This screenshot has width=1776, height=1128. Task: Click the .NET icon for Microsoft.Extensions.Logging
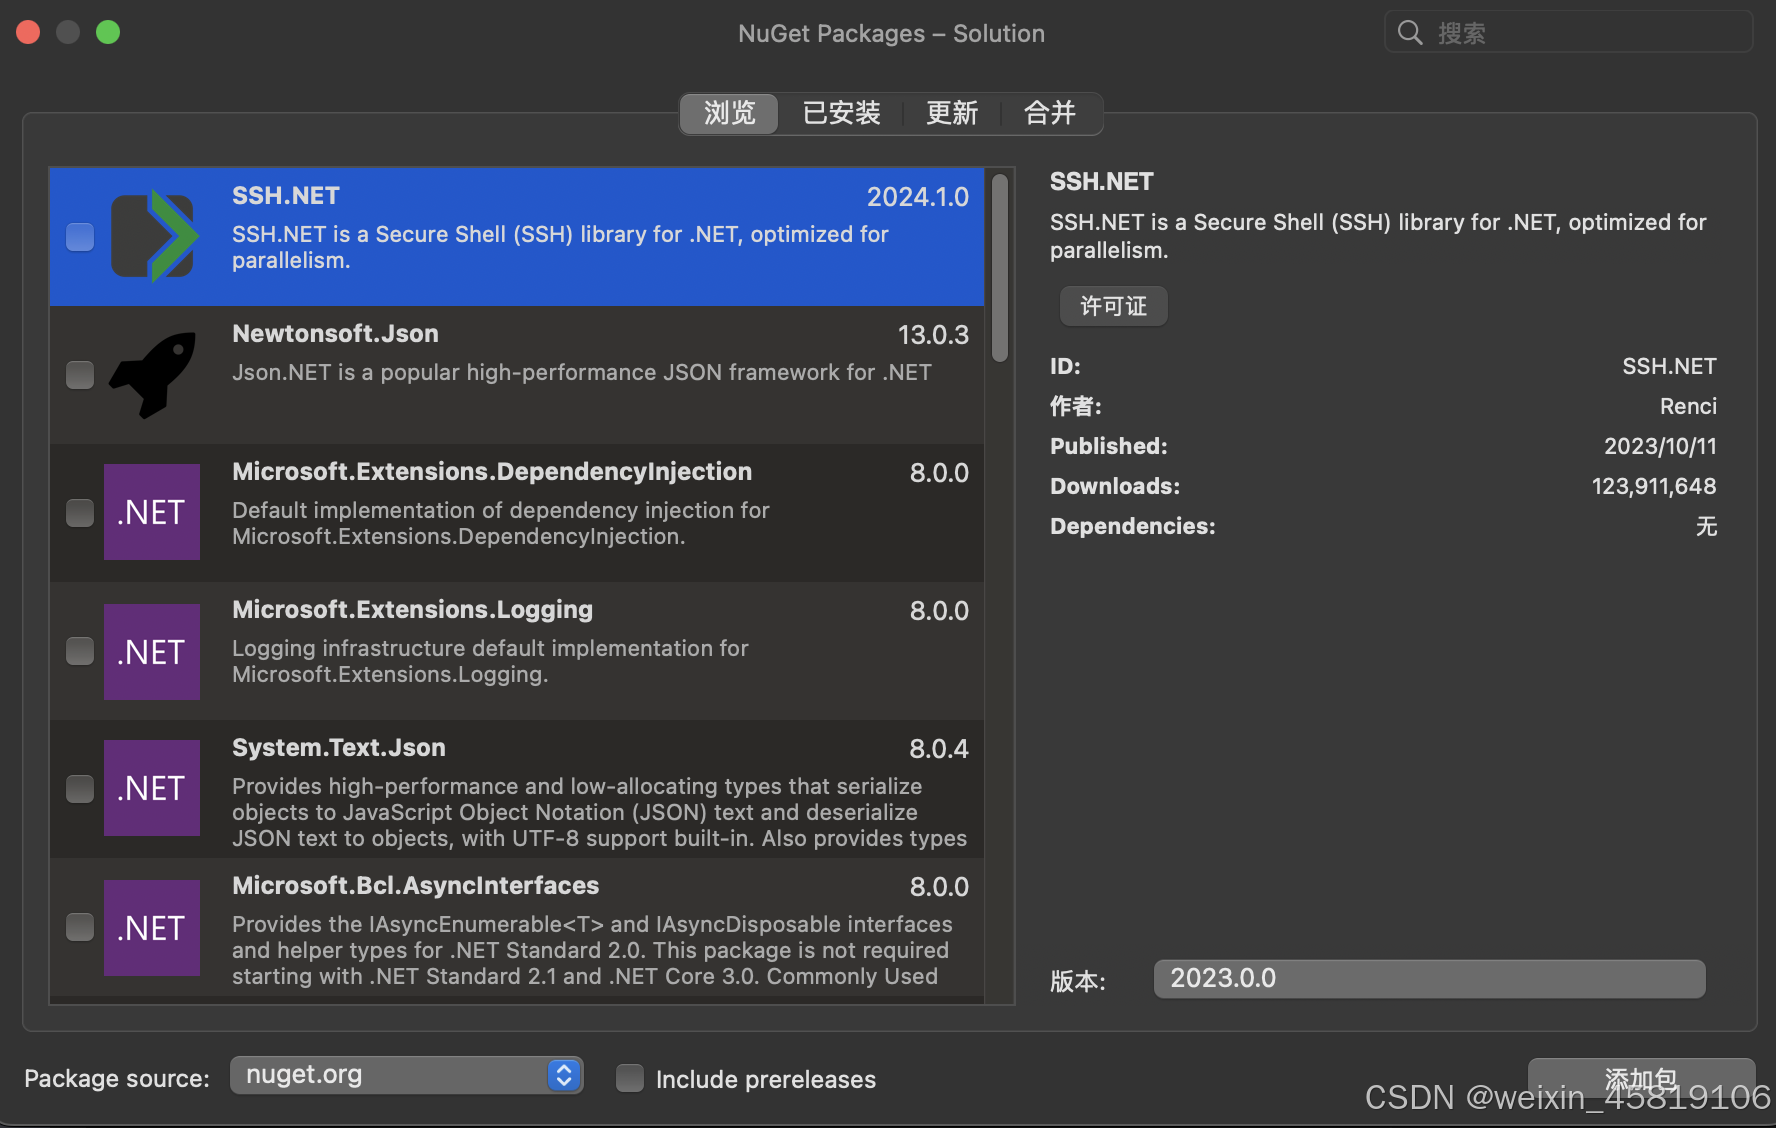152,652
